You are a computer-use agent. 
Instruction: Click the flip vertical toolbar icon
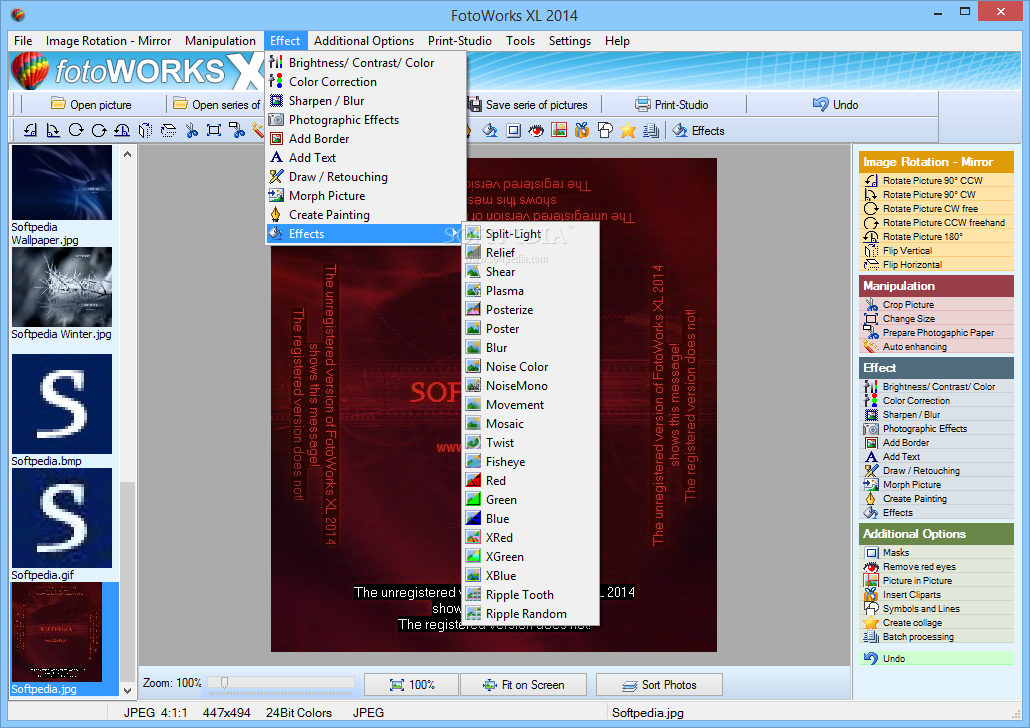pyautogui.click(x=145, y=130)
